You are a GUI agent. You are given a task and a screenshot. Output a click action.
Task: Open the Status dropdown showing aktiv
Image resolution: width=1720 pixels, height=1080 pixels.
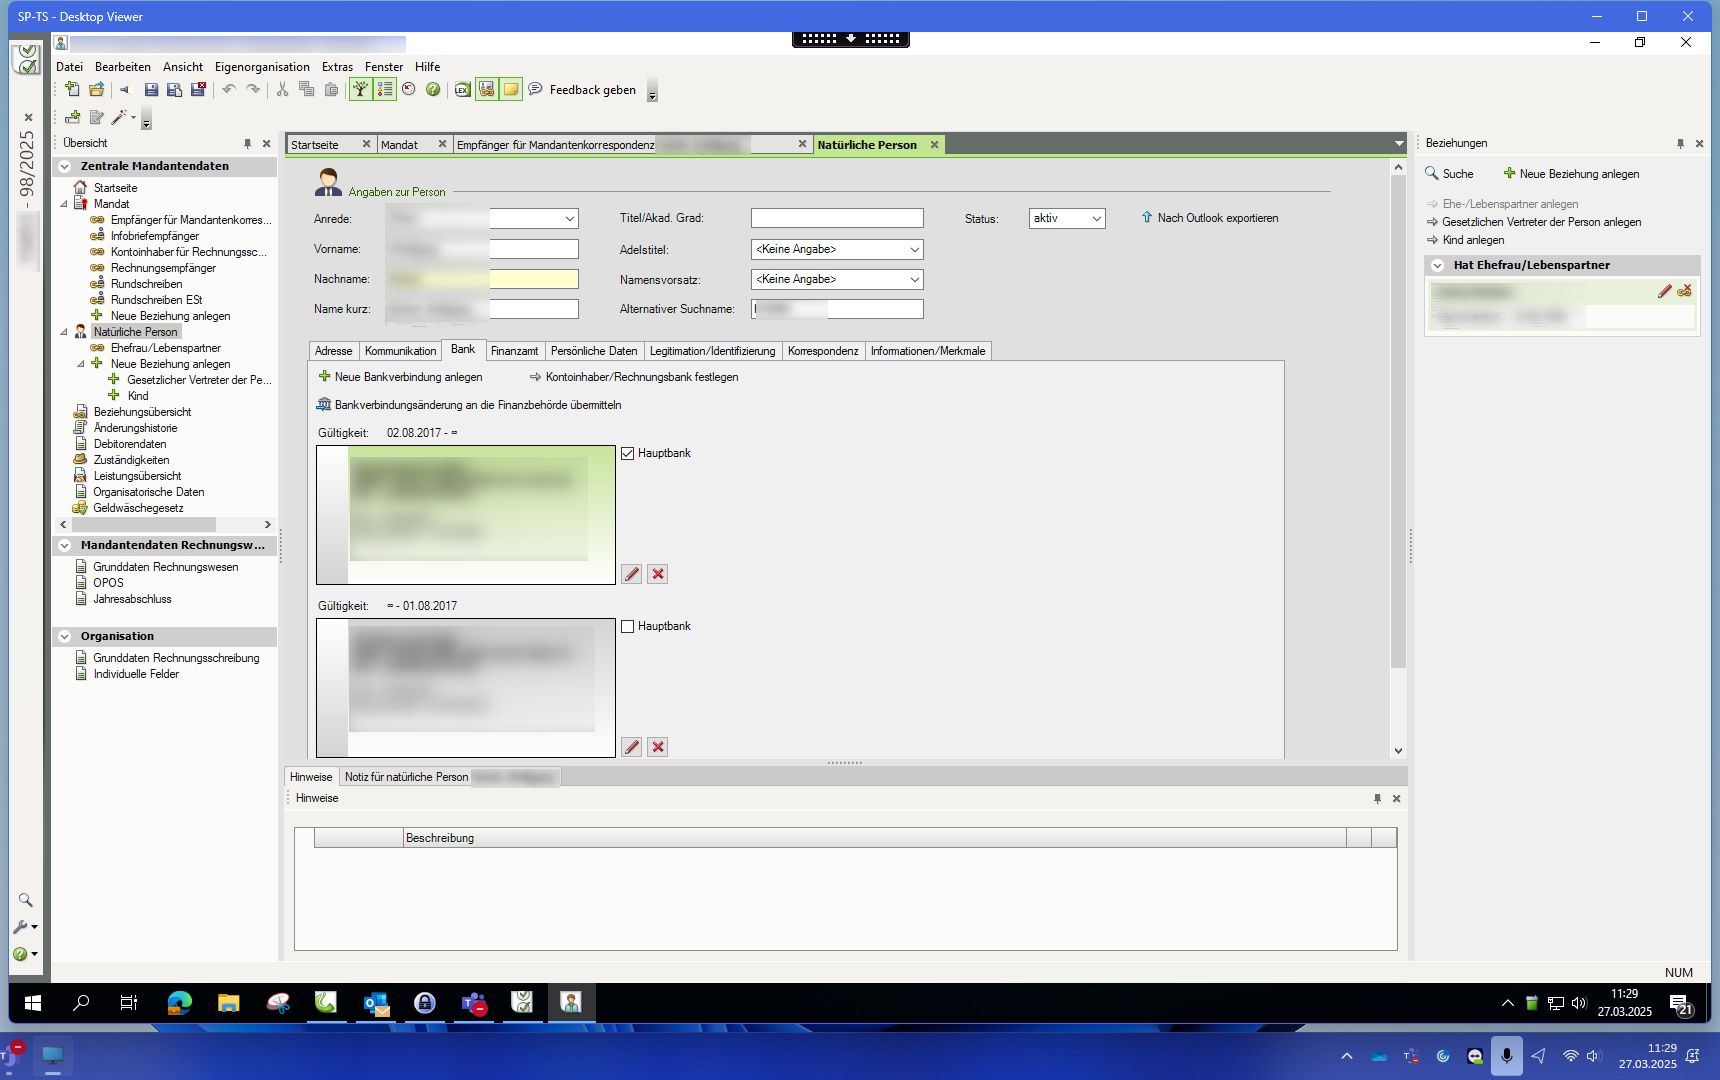(1066, 218)
